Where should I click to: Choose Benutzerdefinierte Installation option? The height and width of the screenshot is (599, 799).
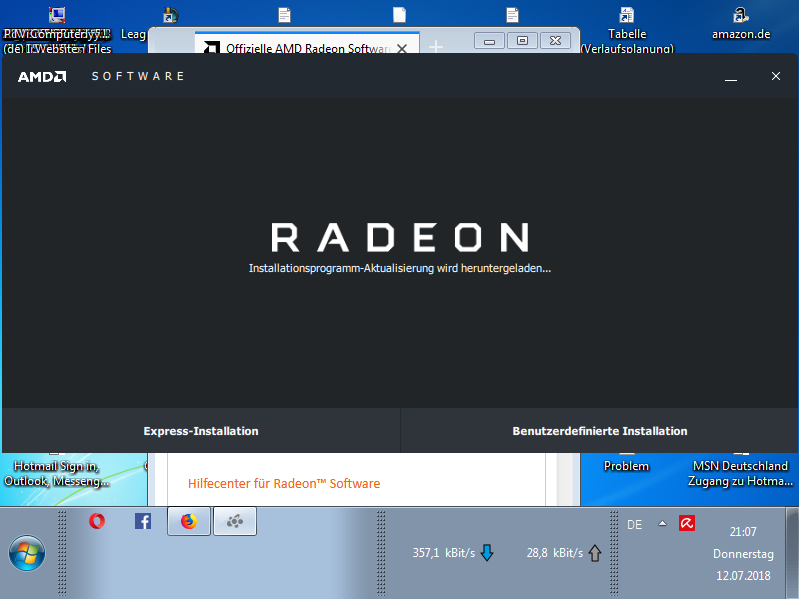point(600,431)
